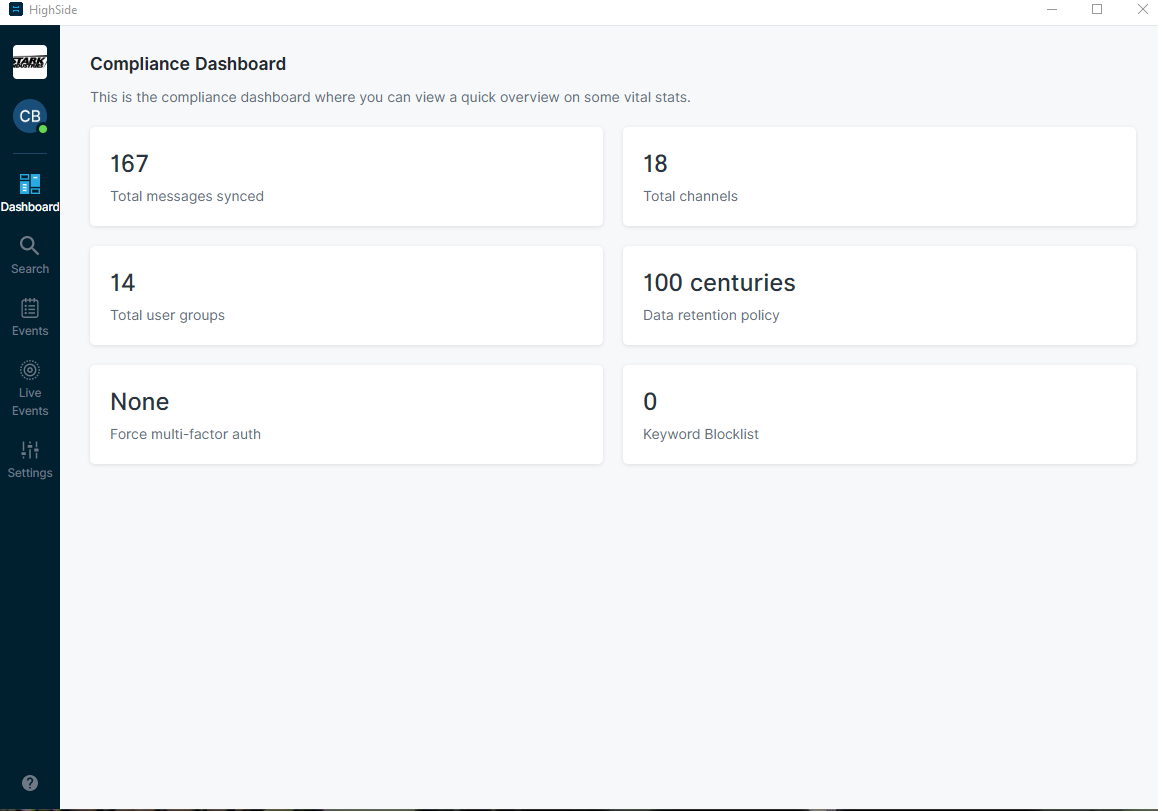The width and height of the screenshot is (1158, 811).
Task: Click the Stark Industries team logo
Action: tap(30, 62)
